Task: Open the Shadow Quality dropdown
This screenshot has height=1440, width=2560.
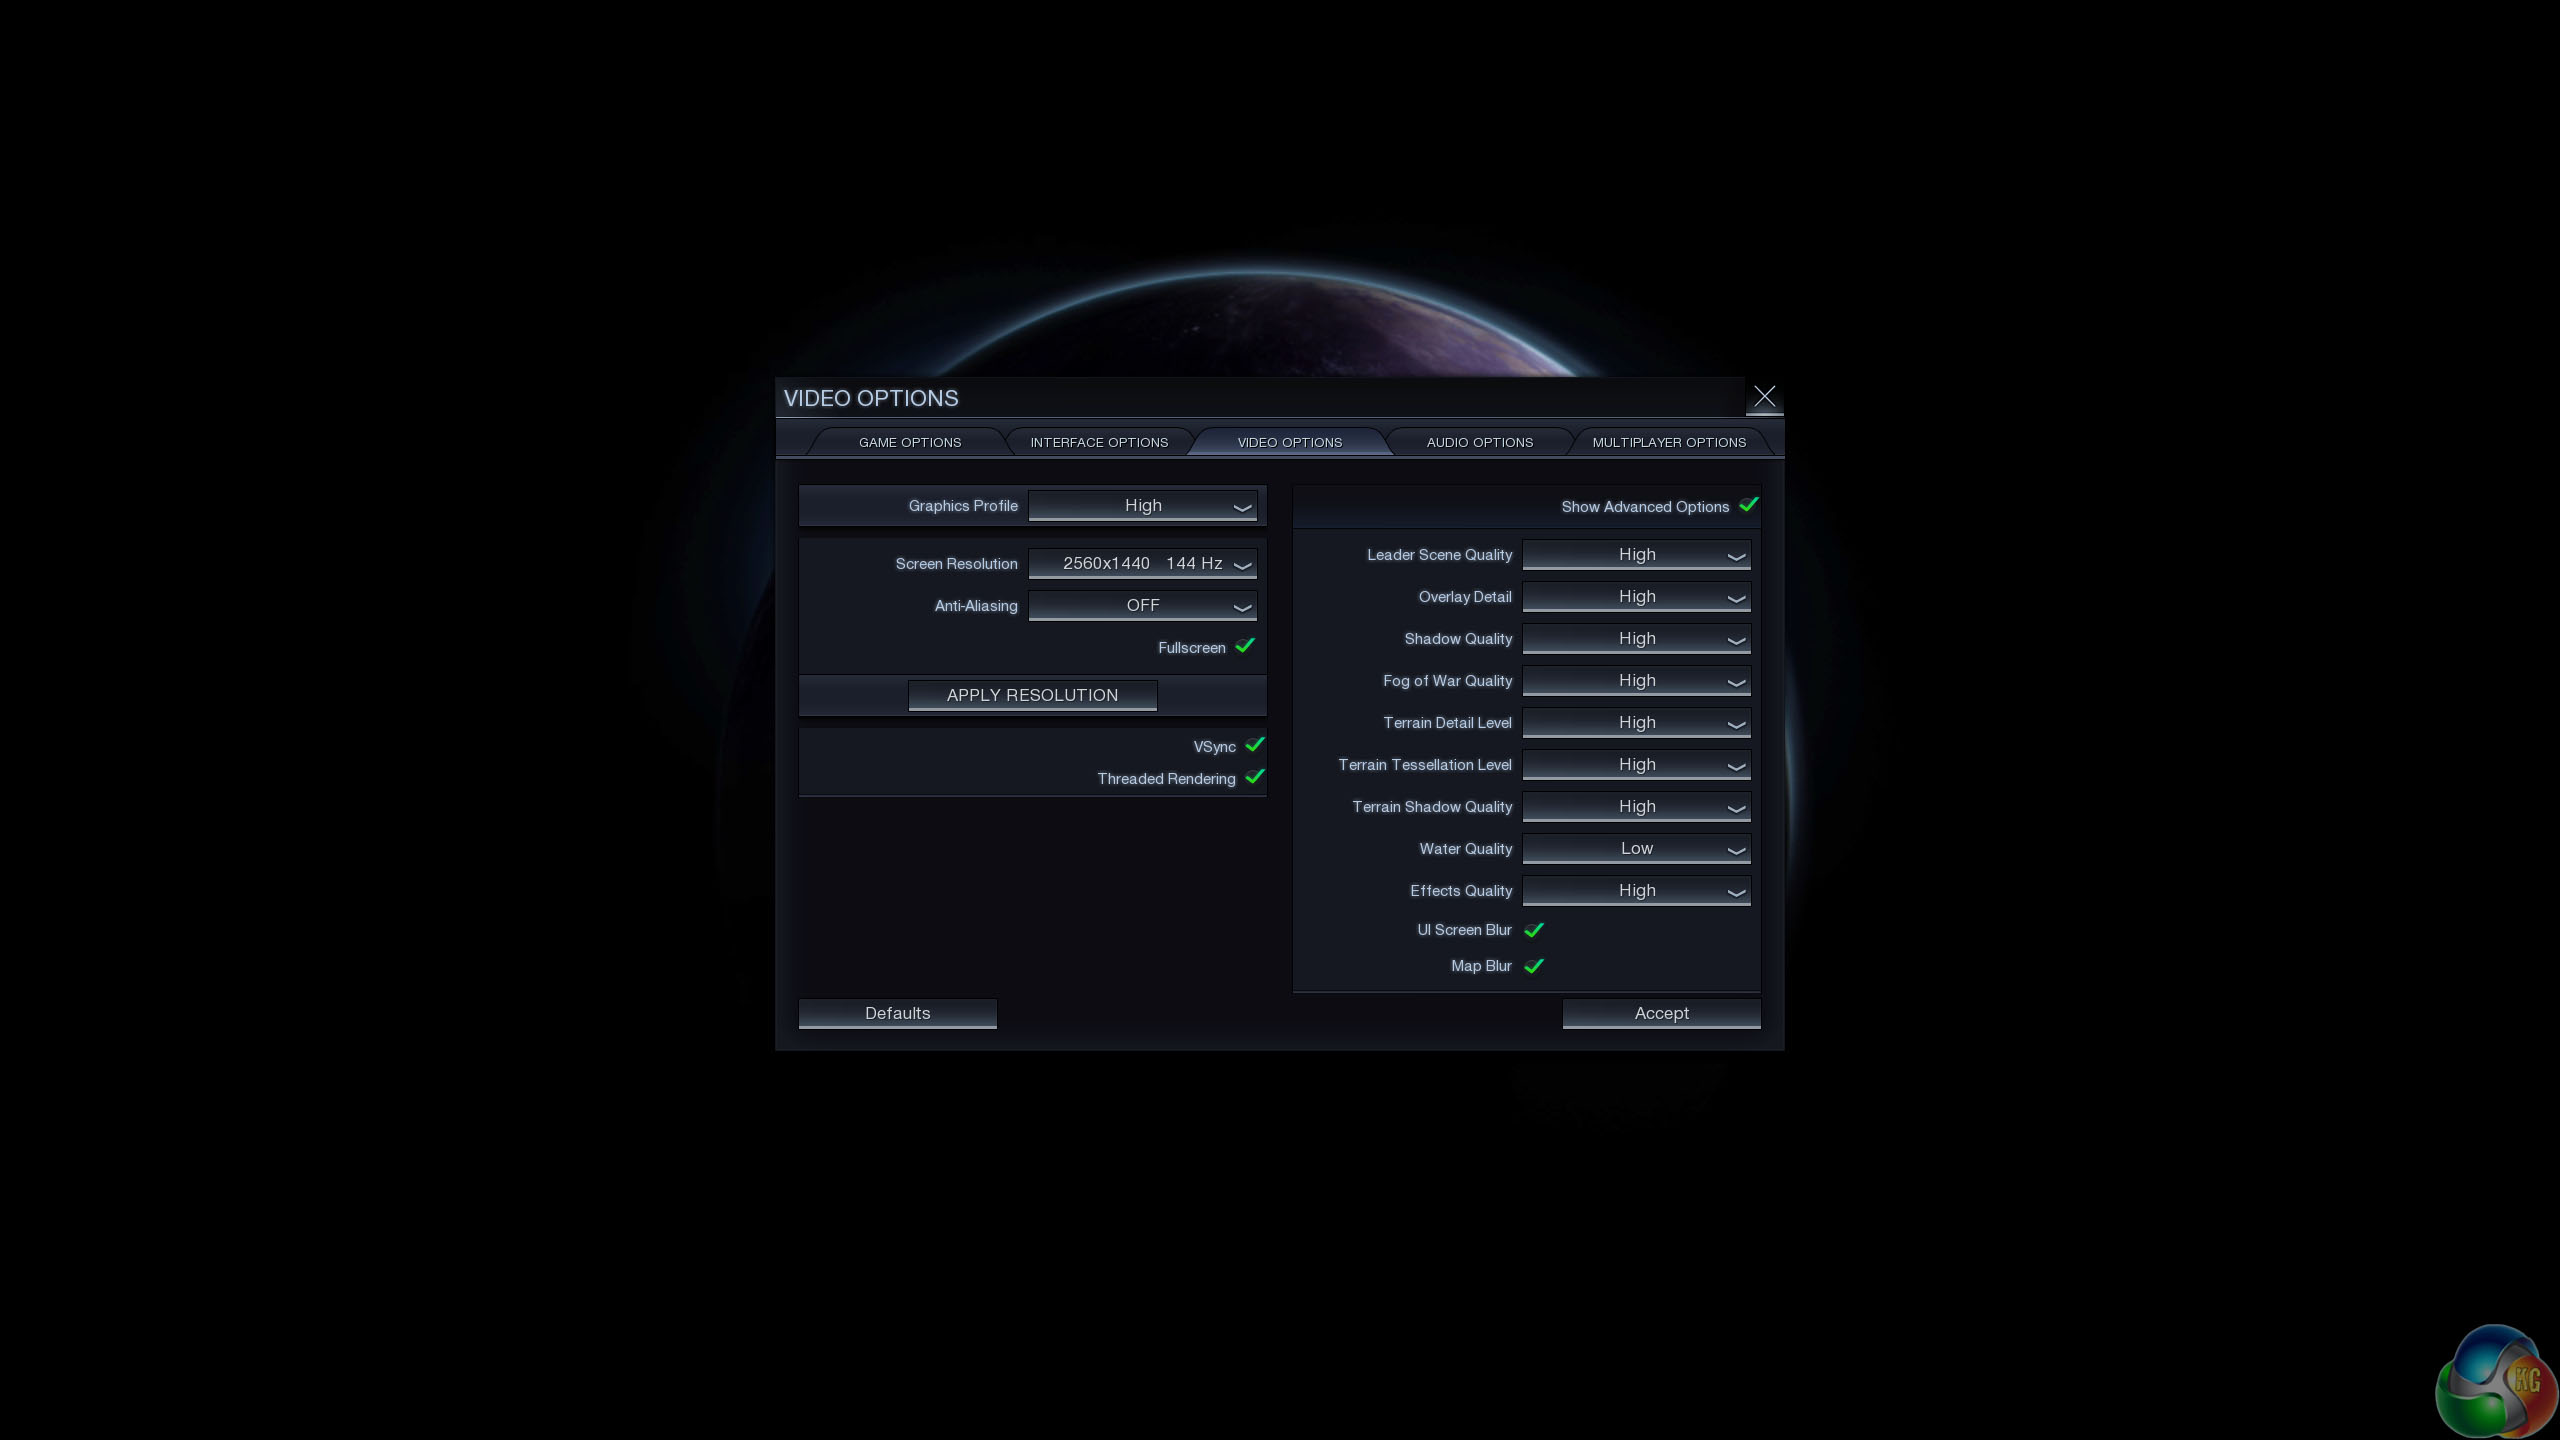Action: (x=1636, y=639)
